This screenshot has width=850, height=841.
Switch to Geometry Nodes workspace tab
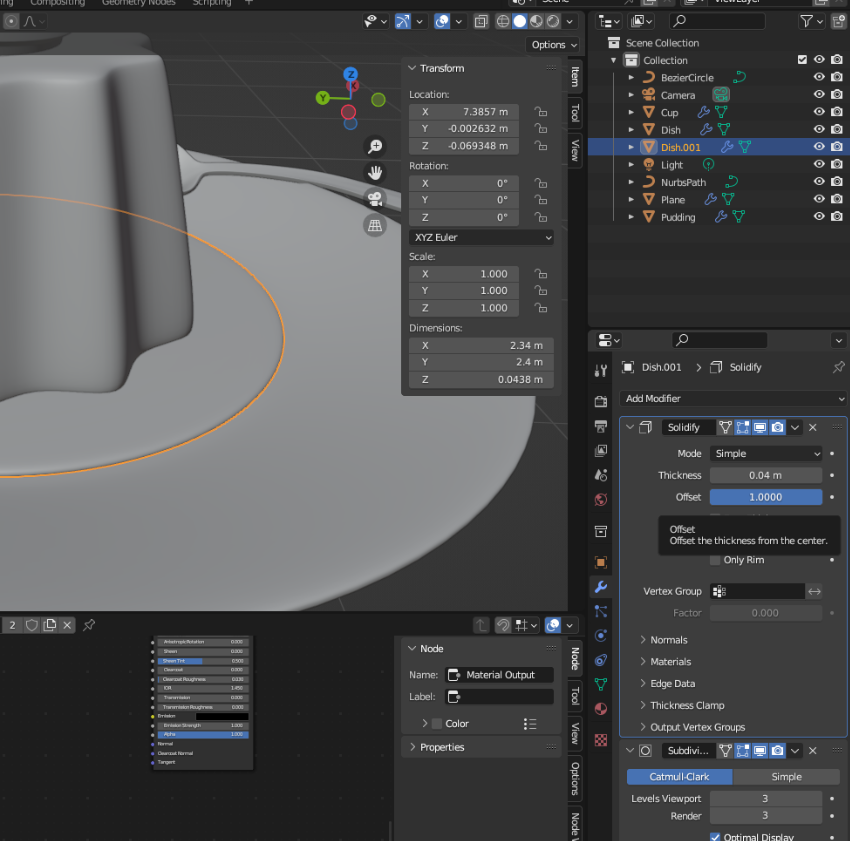point(138,3)
